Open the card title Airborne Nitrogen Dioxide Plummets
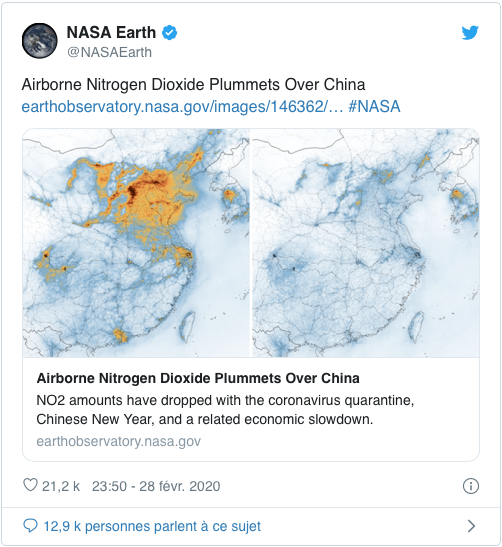This screenshot has height=547, width=502. (198, 378)
